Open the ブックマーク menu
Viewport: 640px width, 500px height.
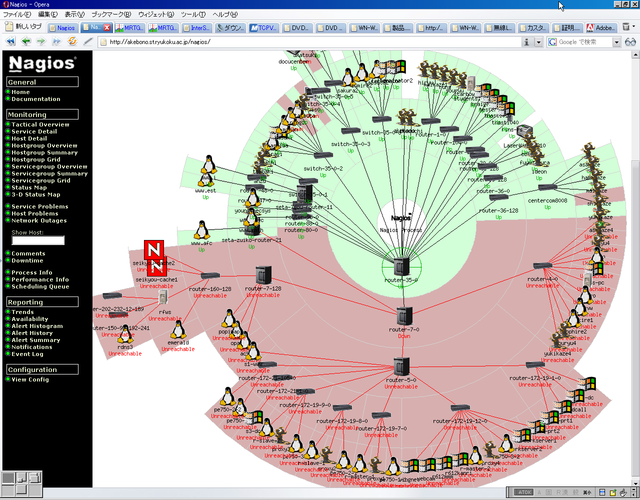coord(111,14)
